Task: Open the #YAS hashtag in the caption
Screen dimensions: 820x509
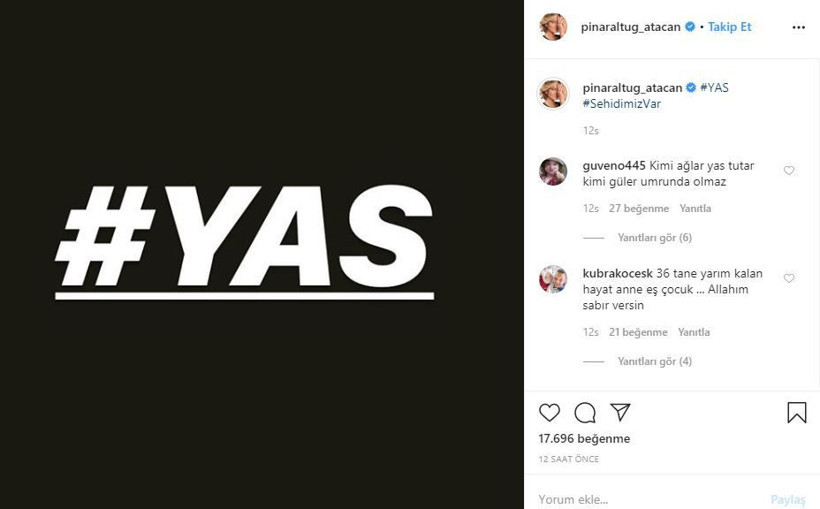Action: pyautogui.click(x=714, y=87)
